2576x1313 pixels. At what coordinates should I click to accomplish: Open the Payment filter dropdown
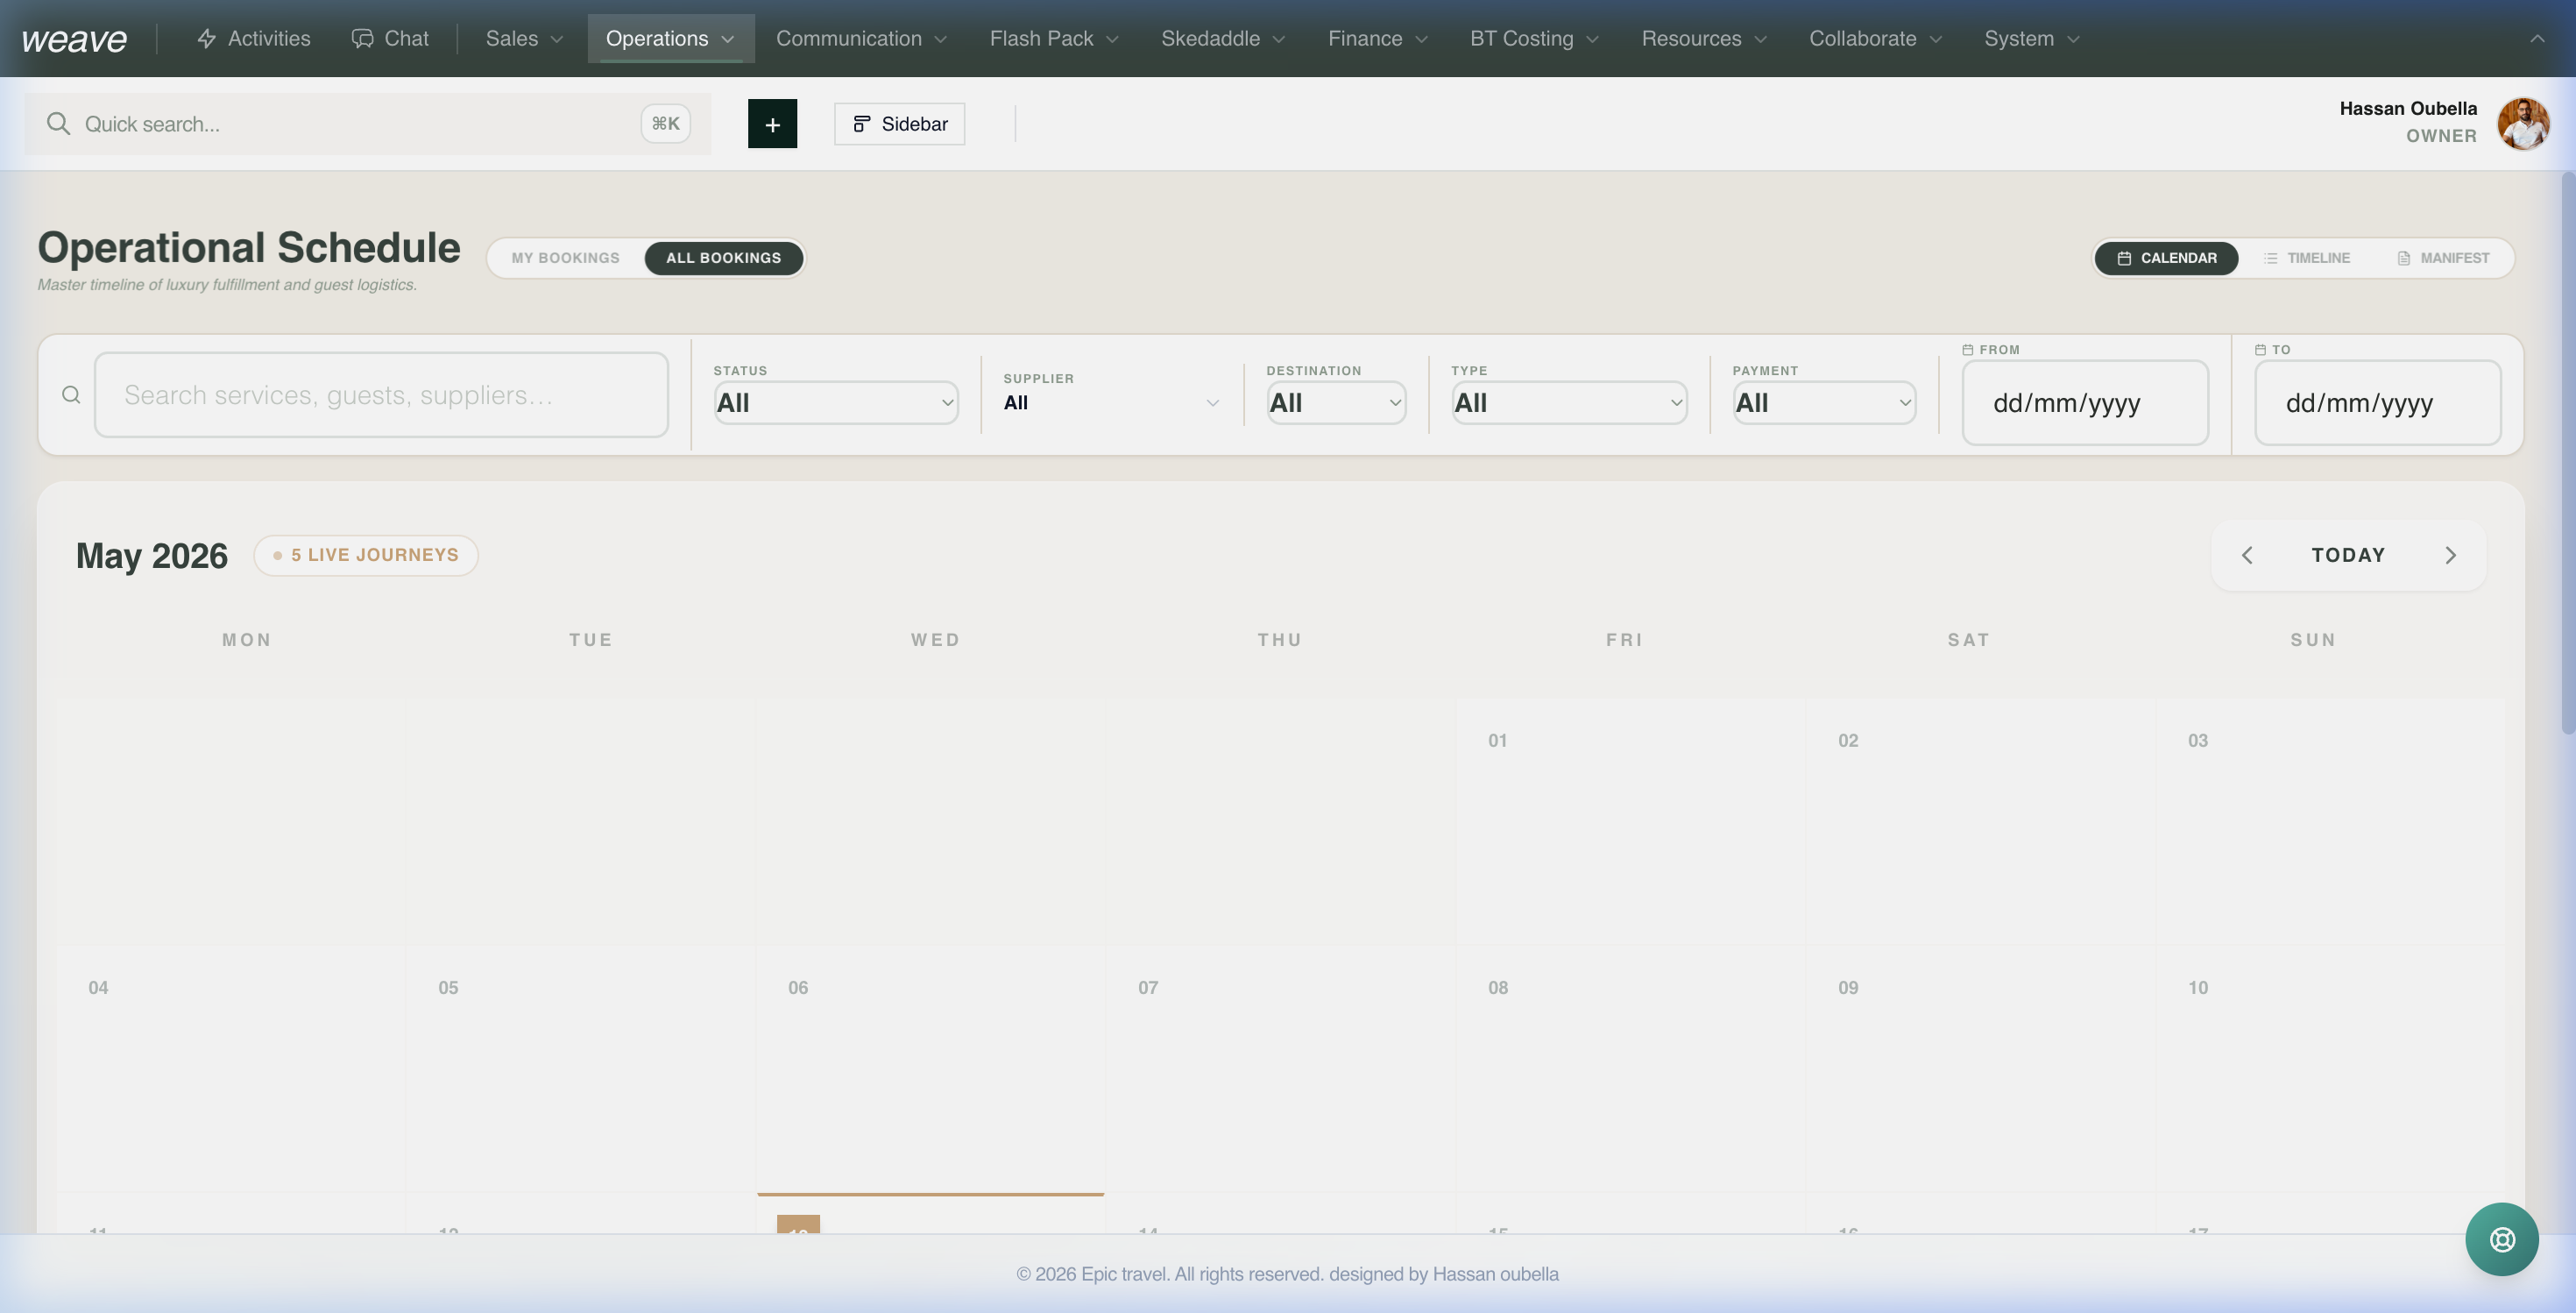pyautogui.click(x=1824, y=403)
